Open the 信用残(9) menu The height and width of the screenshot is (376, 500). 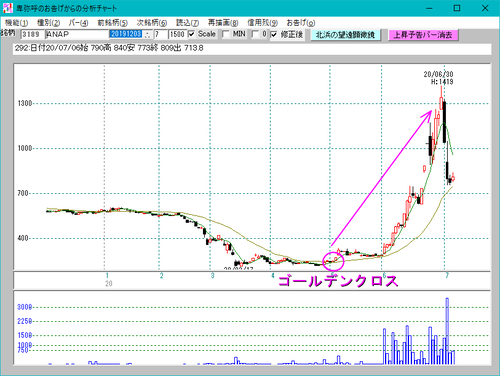click(263, 23)
